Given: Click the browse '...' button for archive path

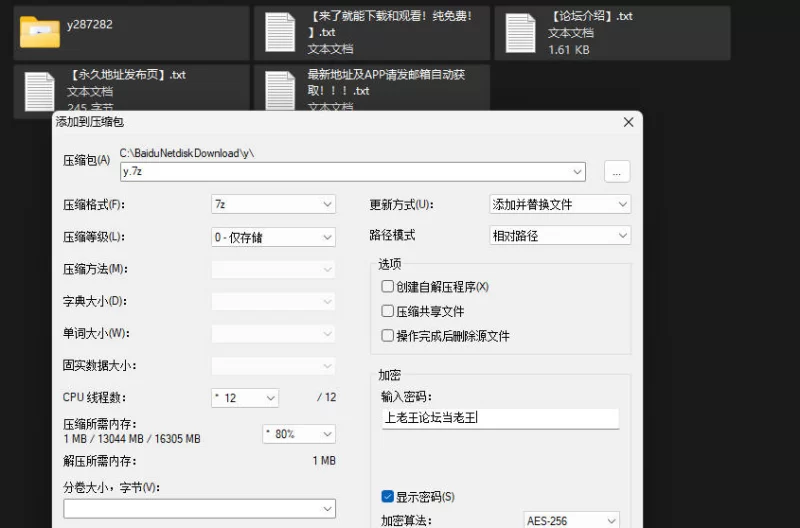Looking at the screenshot, I should [x=617, y=171].
